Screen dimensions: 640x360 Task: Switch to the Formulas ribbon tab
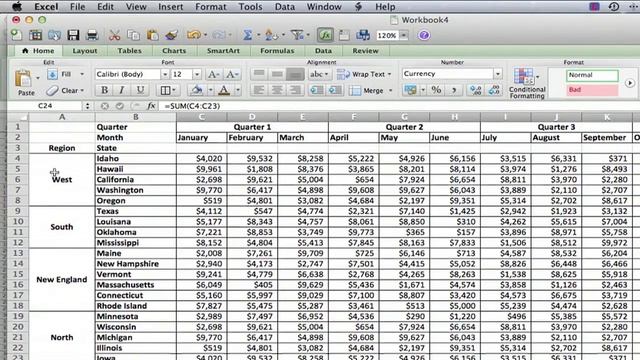tap(277, 51)
